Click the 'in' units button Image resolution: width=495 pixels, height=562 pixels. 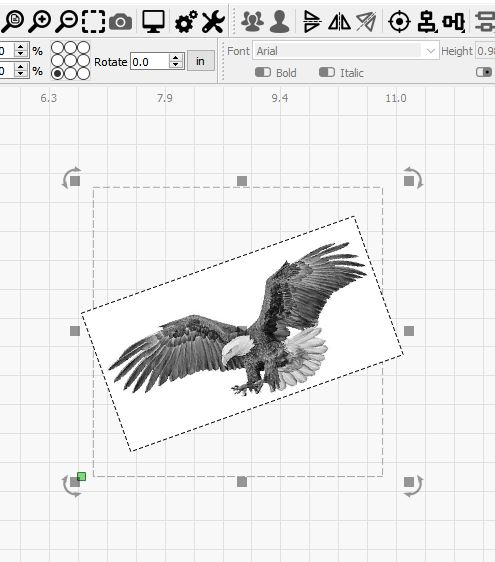point(201,61)
